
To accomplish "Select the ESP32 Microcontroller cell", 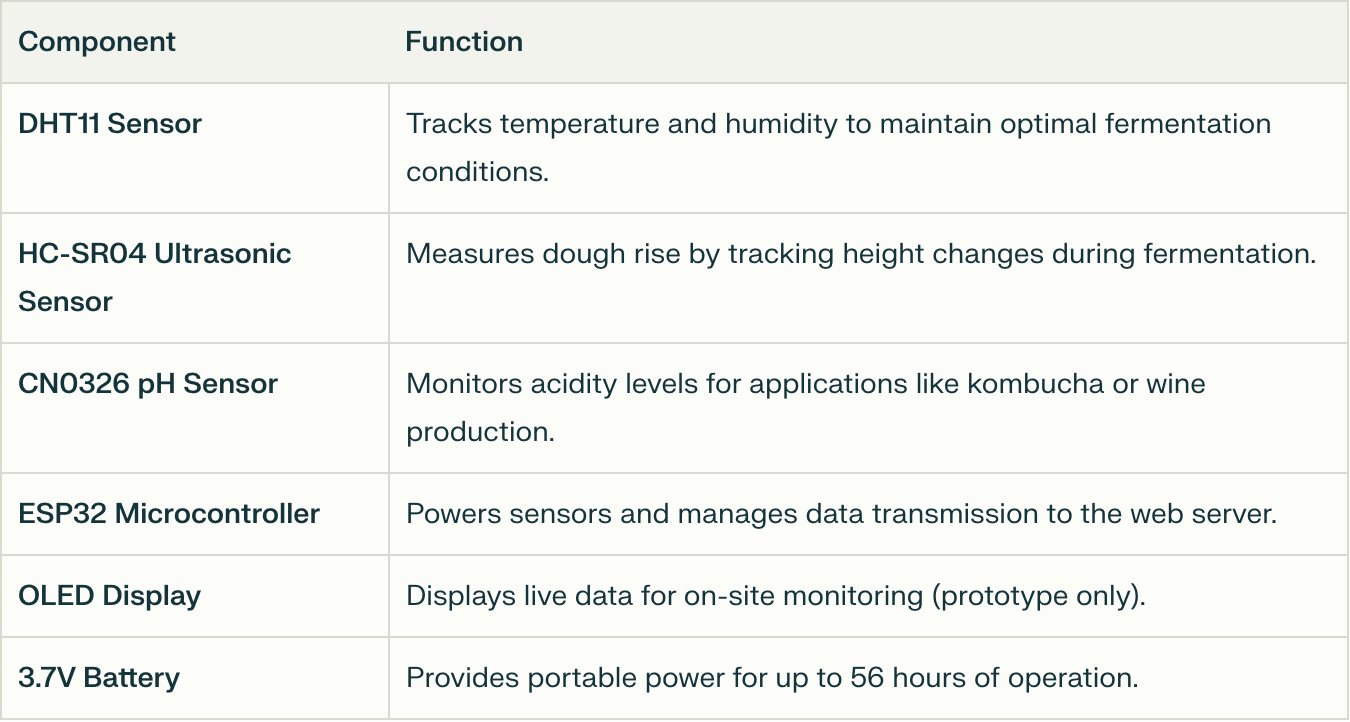I will pyautogui.click(x=169, y=514).
